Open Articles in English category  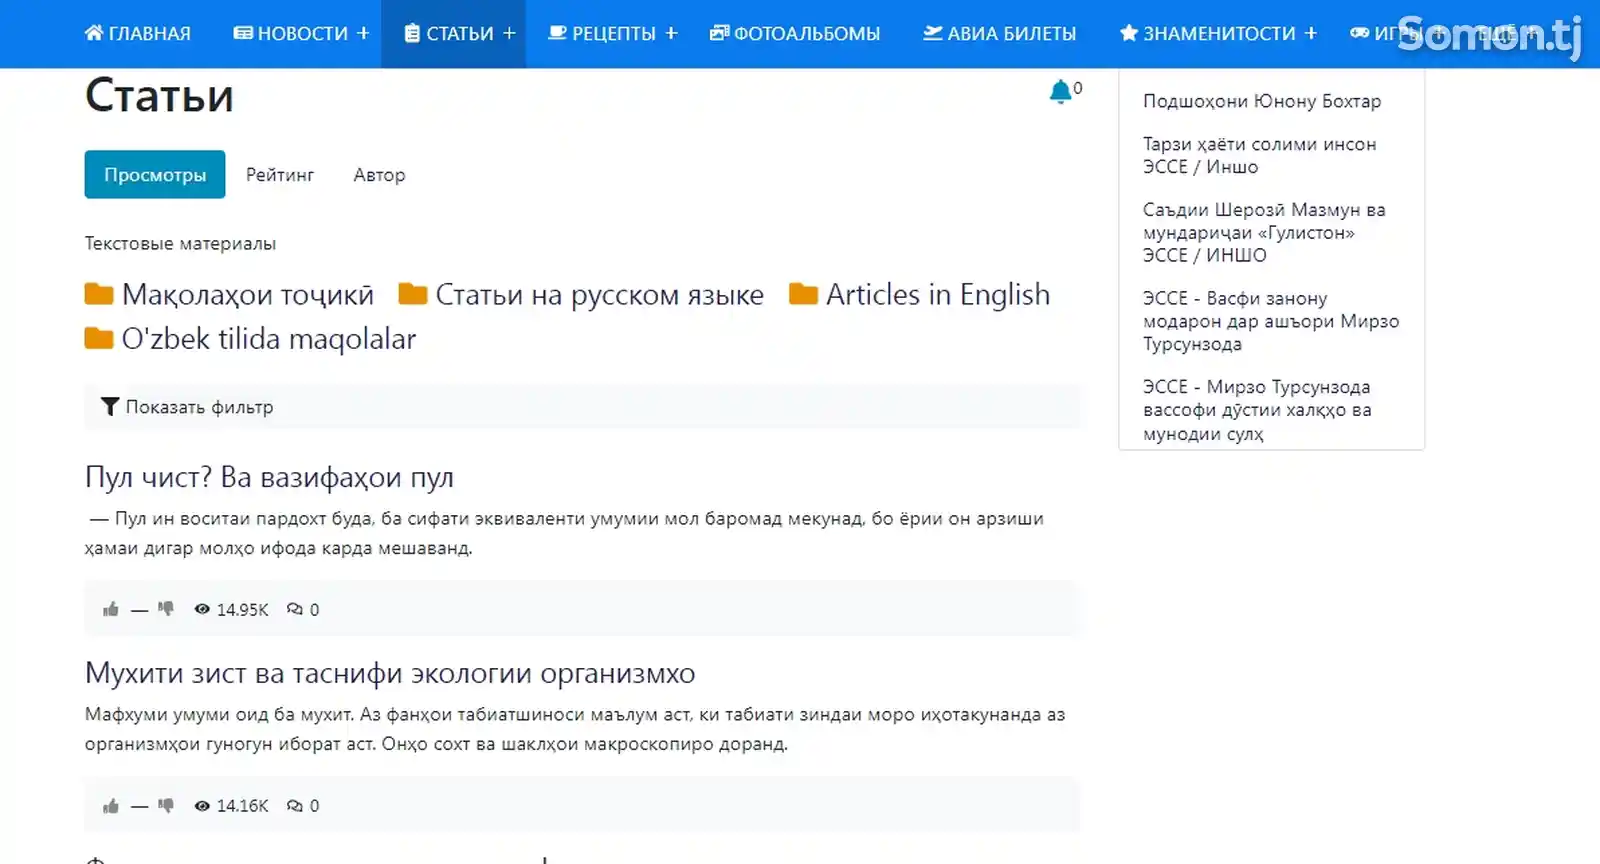tap(938, 294)
